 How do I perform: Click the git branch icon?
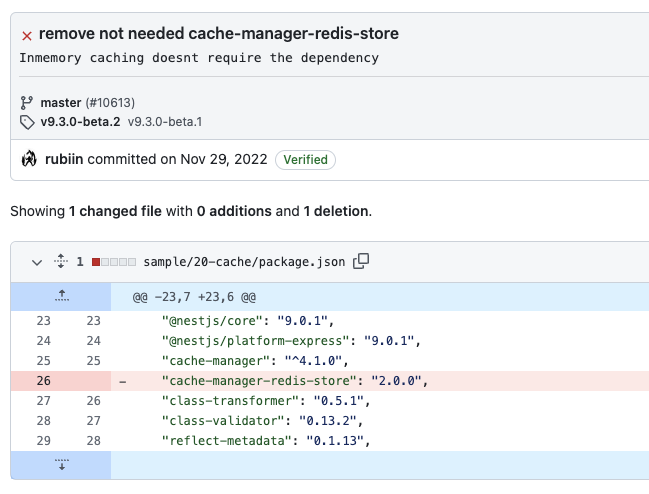click(27, 103)
